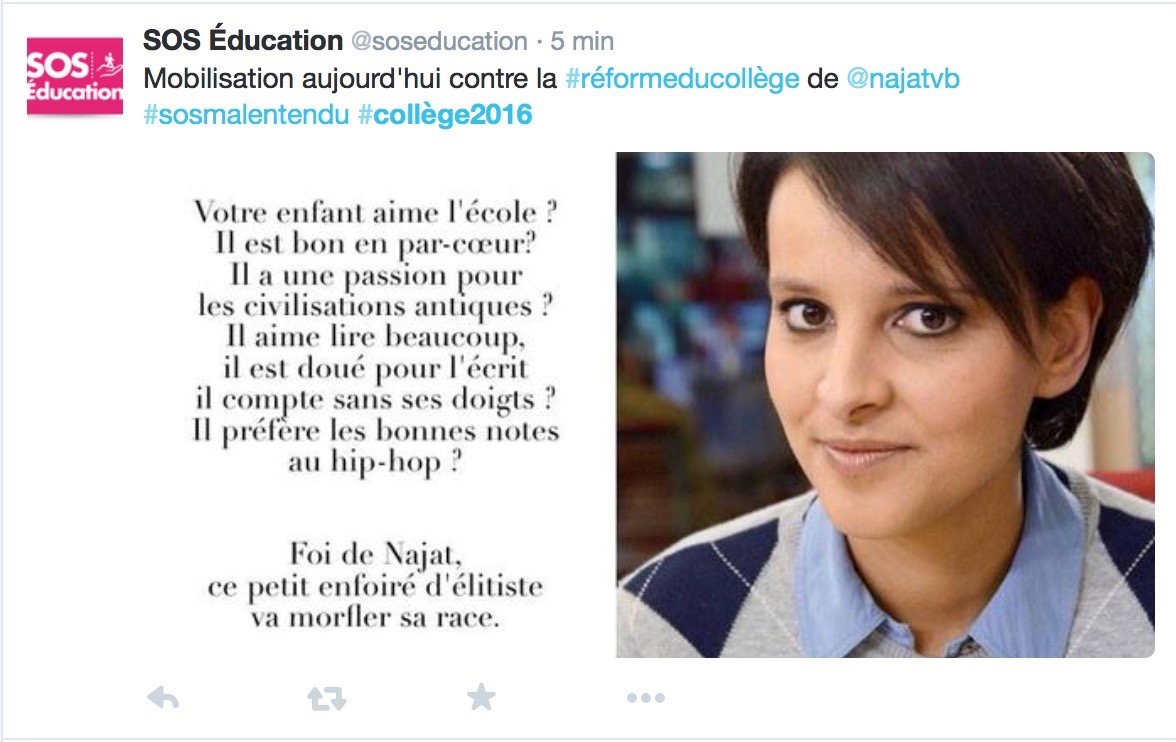Follow the #réformeducollège hashtag
Viewport: 1176px width, 742px height.
pos(682,79)
